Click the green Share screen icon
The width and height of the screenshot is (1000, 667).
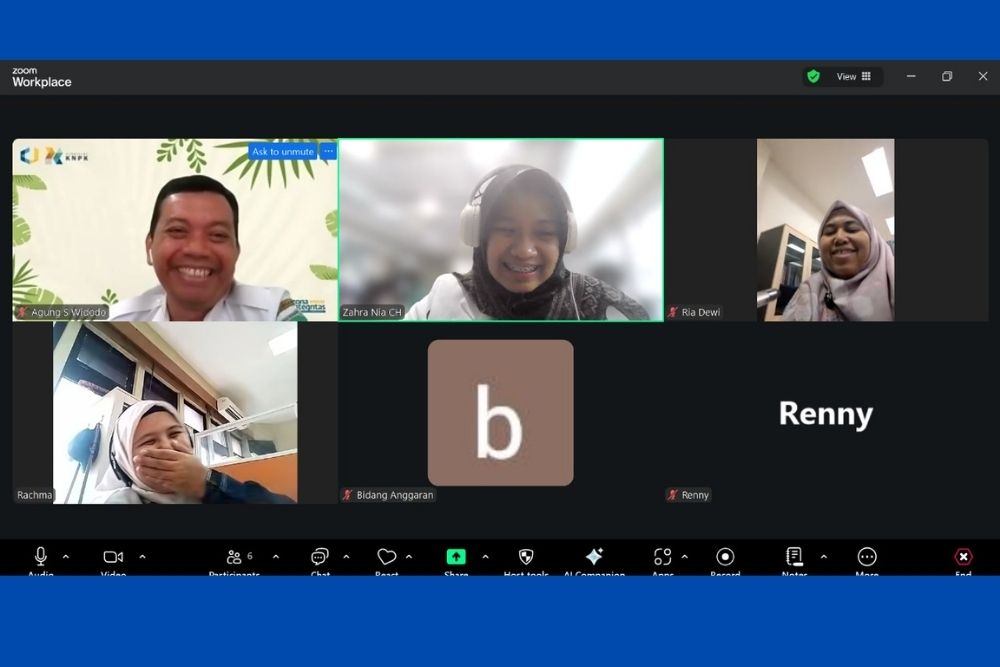click(456, 557)
